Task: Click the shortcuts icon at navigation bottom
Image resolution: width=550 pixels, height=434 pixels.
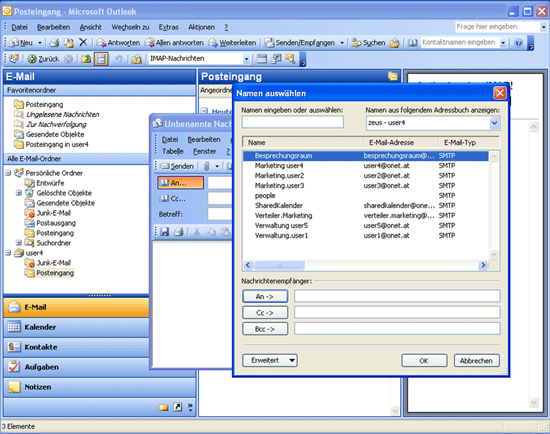Action: click(178, 407)
